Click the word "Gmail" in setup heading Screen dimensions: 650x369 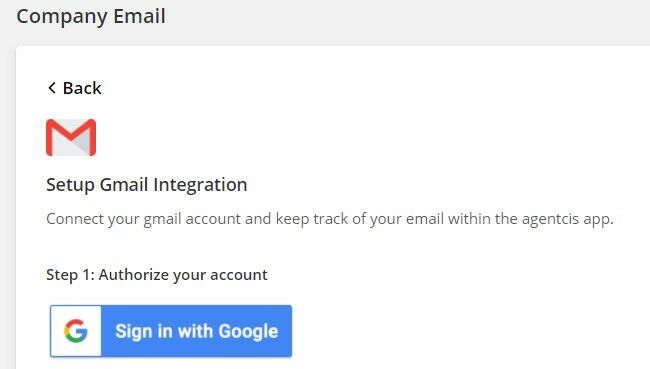click(124, 185)
